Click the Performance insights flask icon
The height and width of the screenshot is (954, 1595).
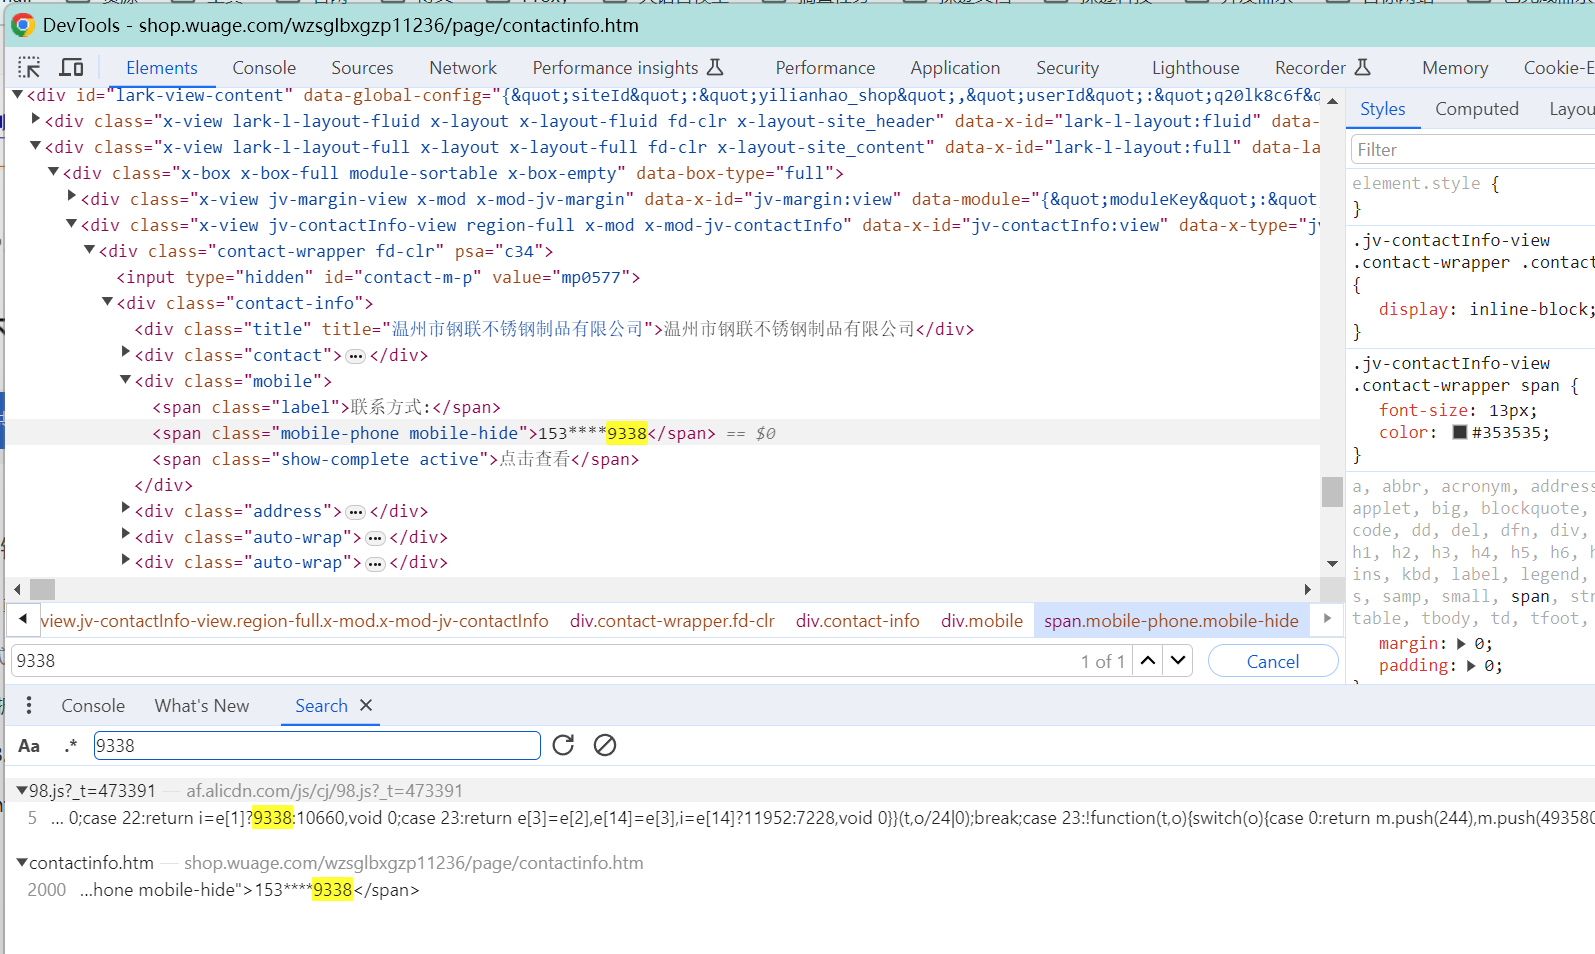click(715, 68)
